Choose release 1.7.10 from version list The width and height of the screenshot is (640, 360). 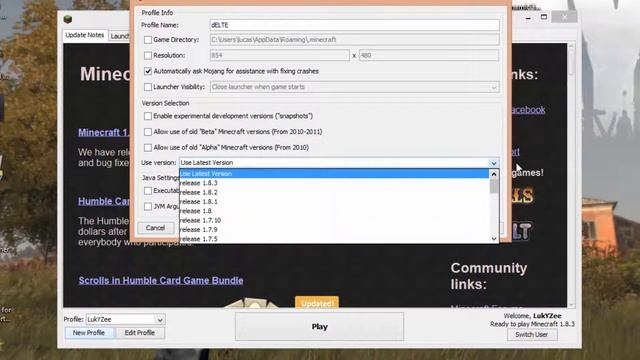(334, 220)
